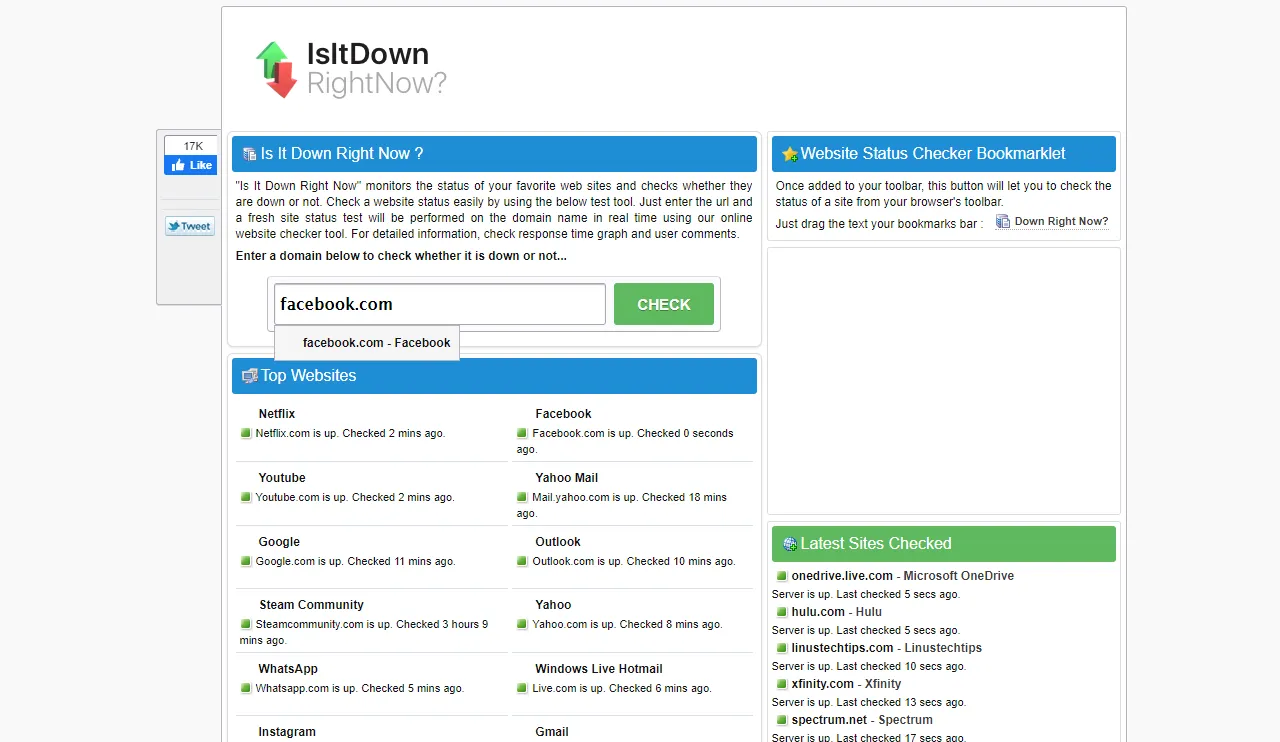Open the Steam Community link
1280x742 pixels.
(311, 605)
